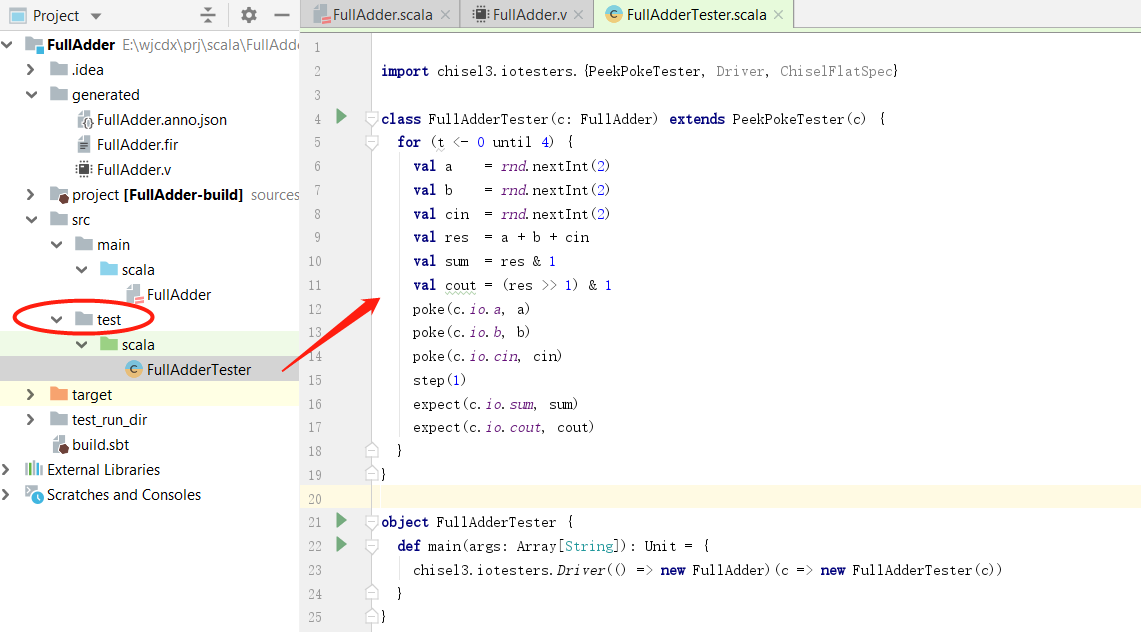Click the Project panel window icon
The width and height of the screenshot is (1141, 632).
click(x=17, y=15)
